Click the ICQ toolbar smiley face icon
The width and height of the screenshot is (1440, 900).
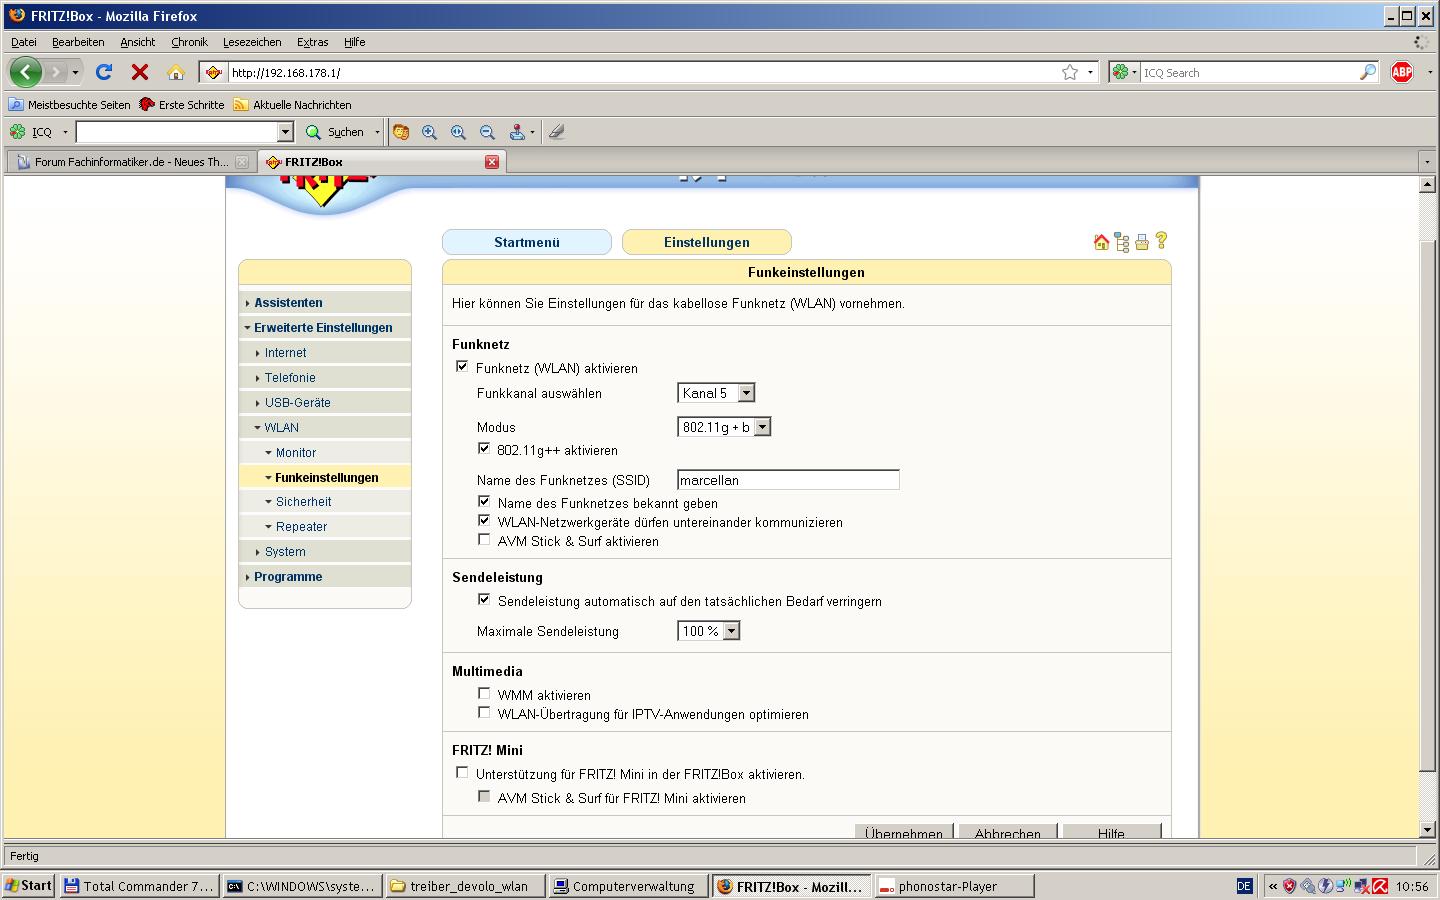[x=401, y=132]
